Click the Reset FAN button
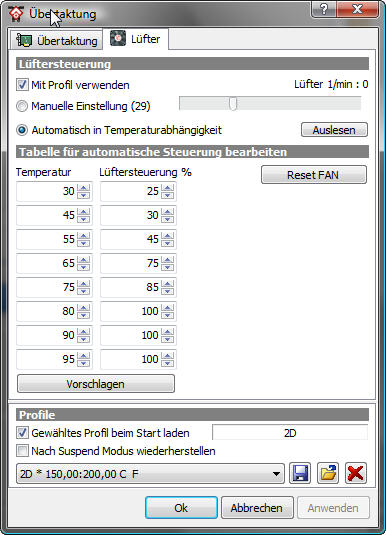This screenshot has width=386, height=535. click(x=314, y=175)
